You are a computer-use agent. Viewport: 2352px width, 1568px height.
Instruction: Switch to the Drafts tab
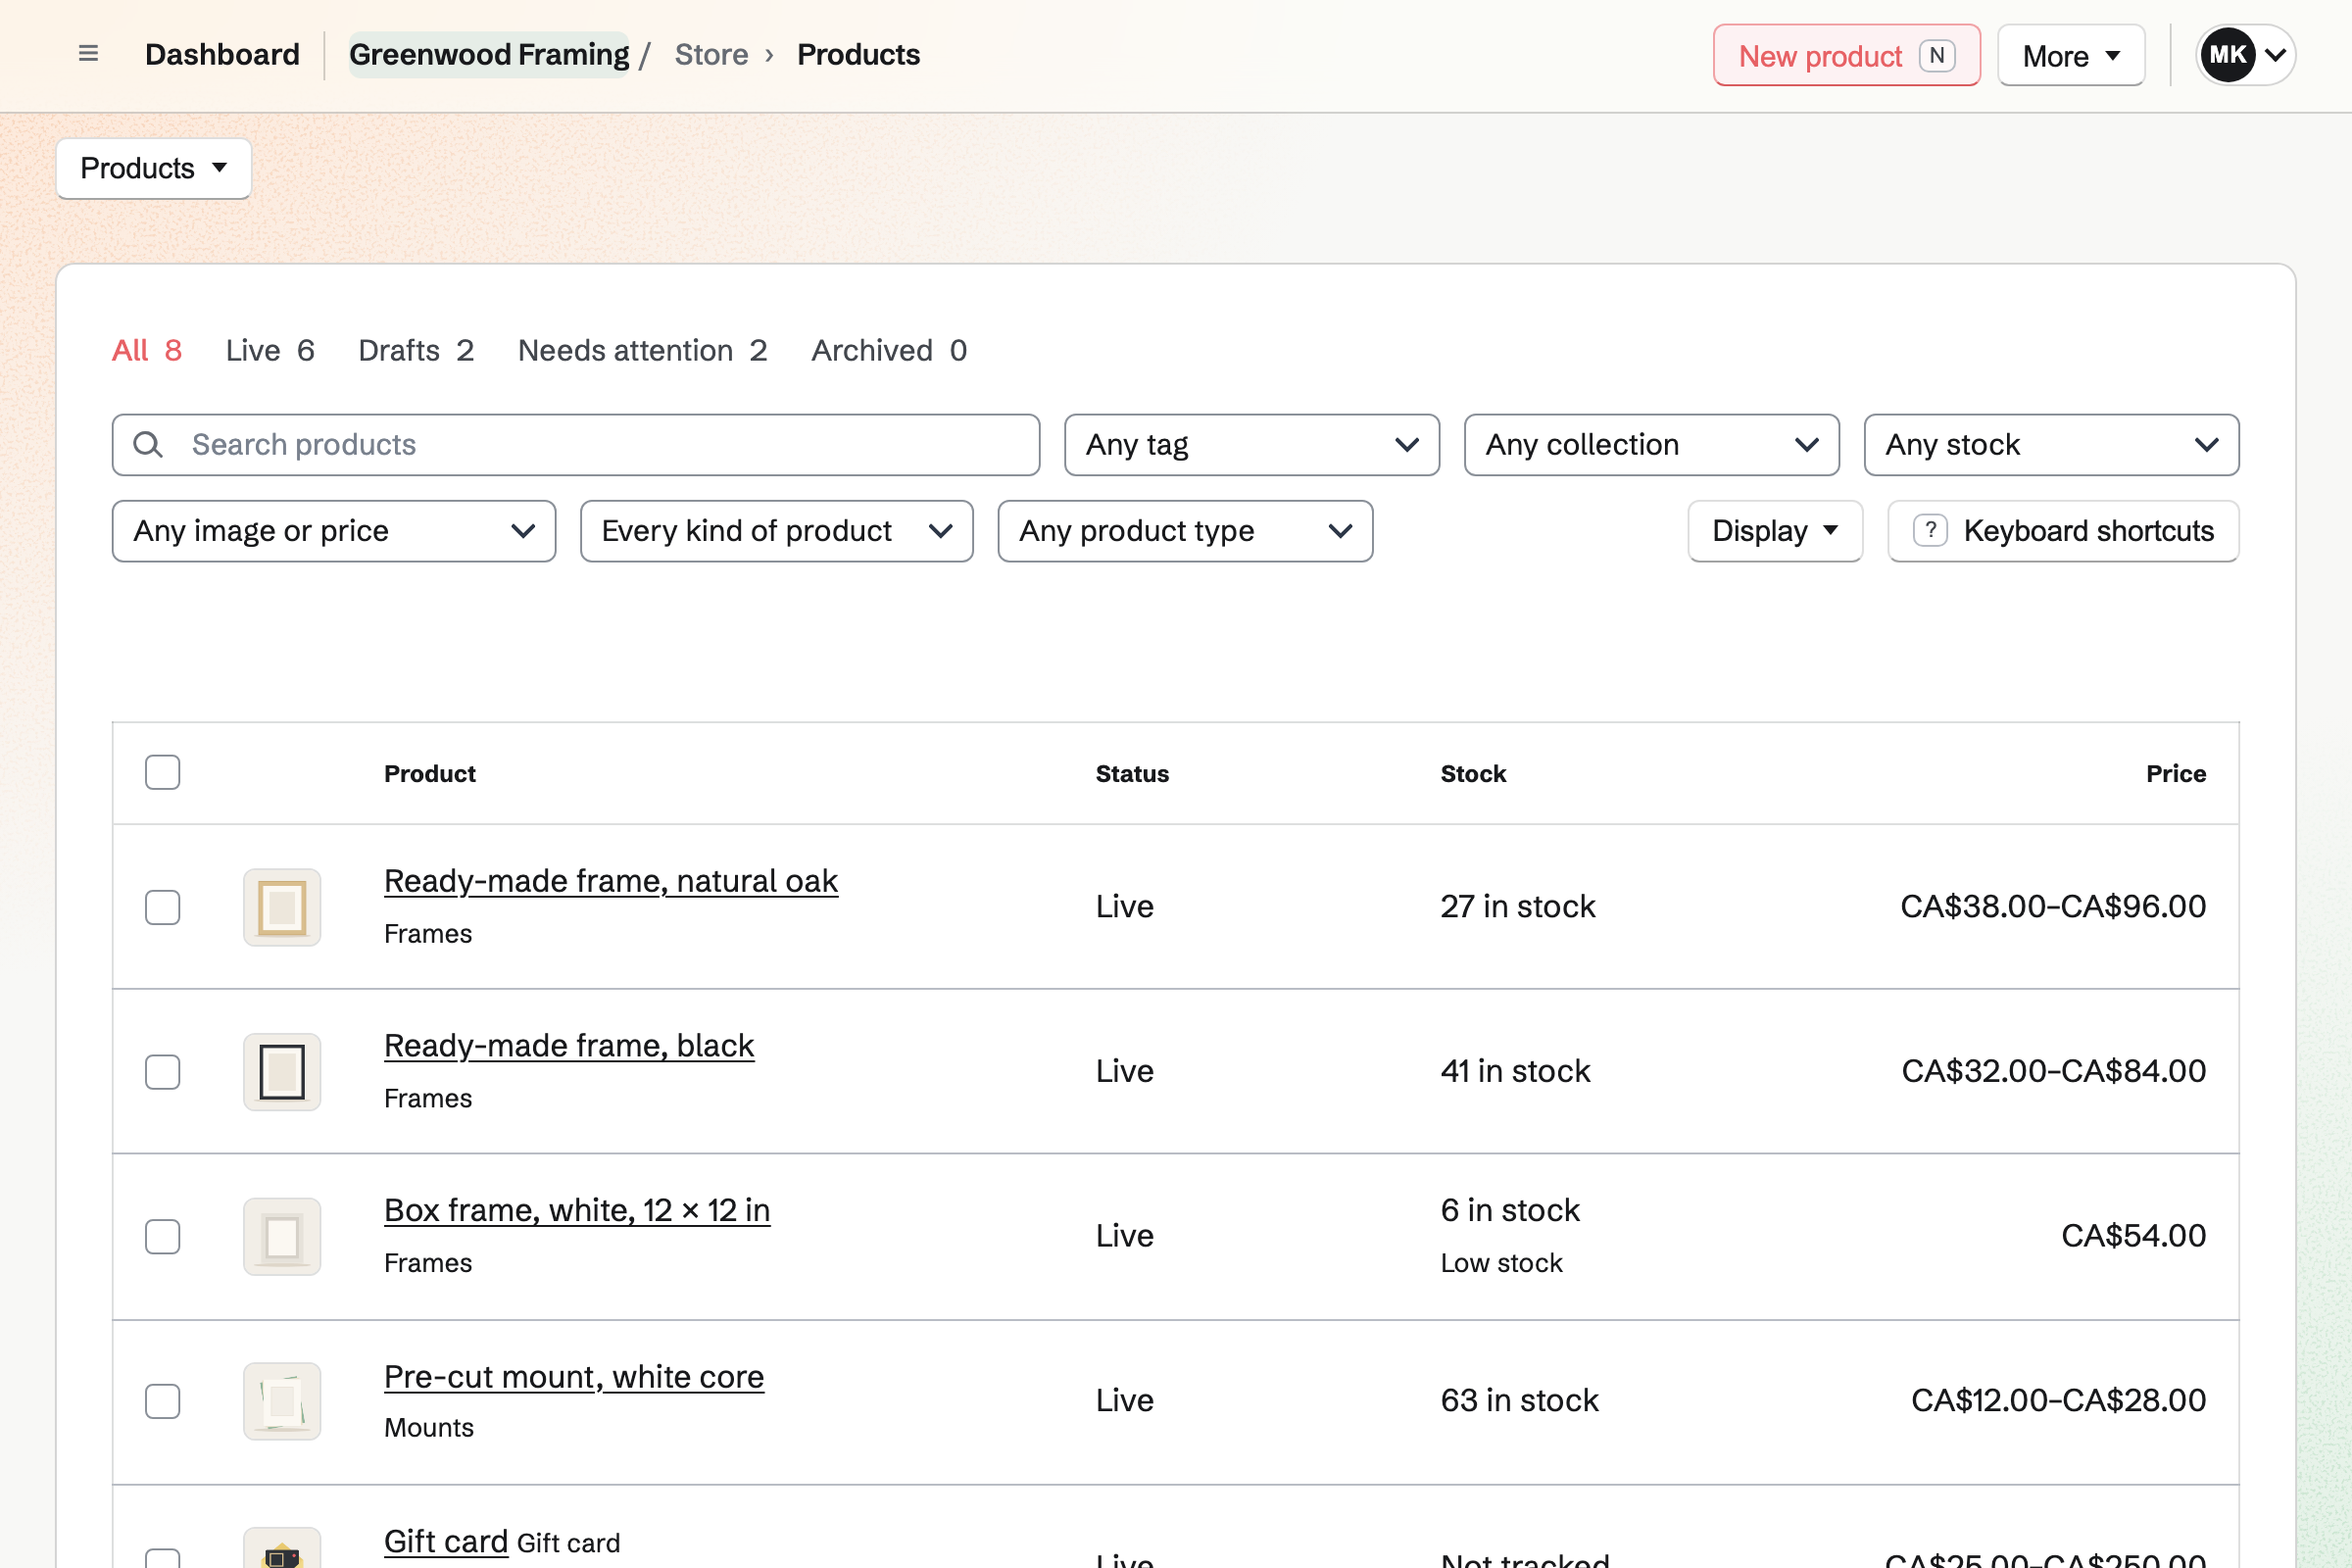416,351
